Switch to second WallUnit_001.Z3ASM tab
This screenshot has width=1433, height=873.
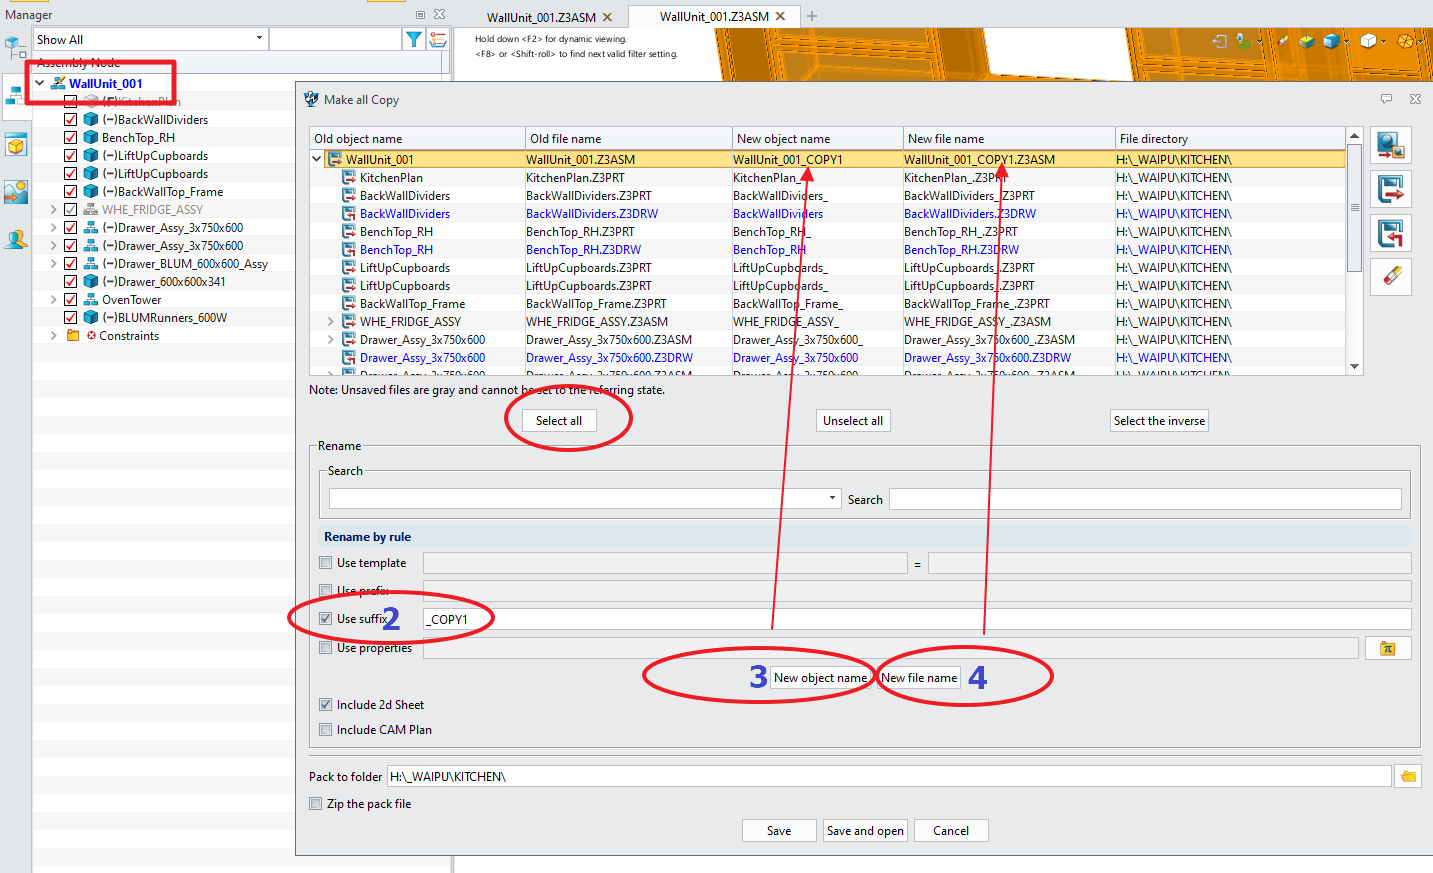click(x=714, y=16)
